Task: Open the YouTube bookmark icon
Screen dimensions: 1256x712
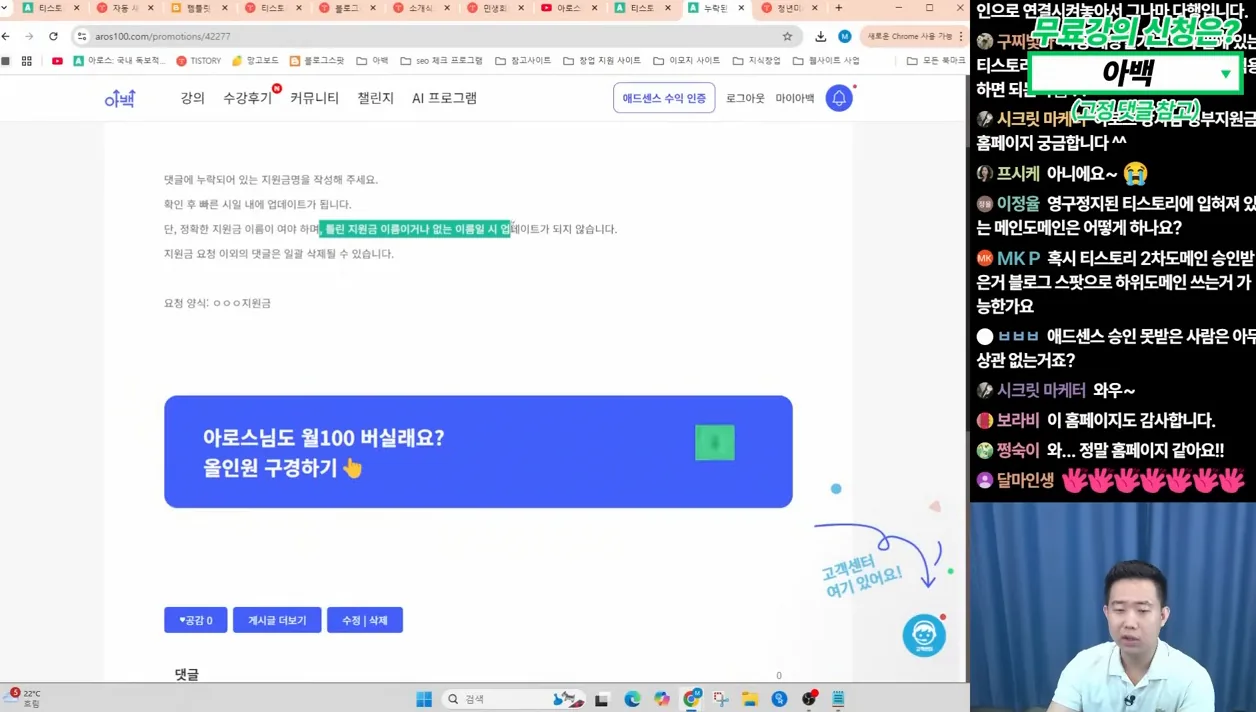Action: click(57, 61)
